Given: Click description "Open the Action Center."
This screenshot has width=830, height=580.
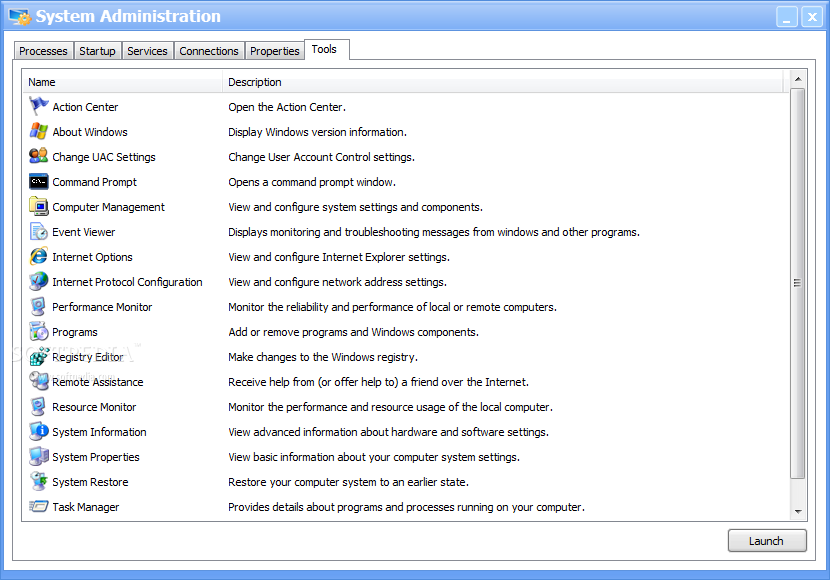Looking at the screenshot, I should point(287,107).
